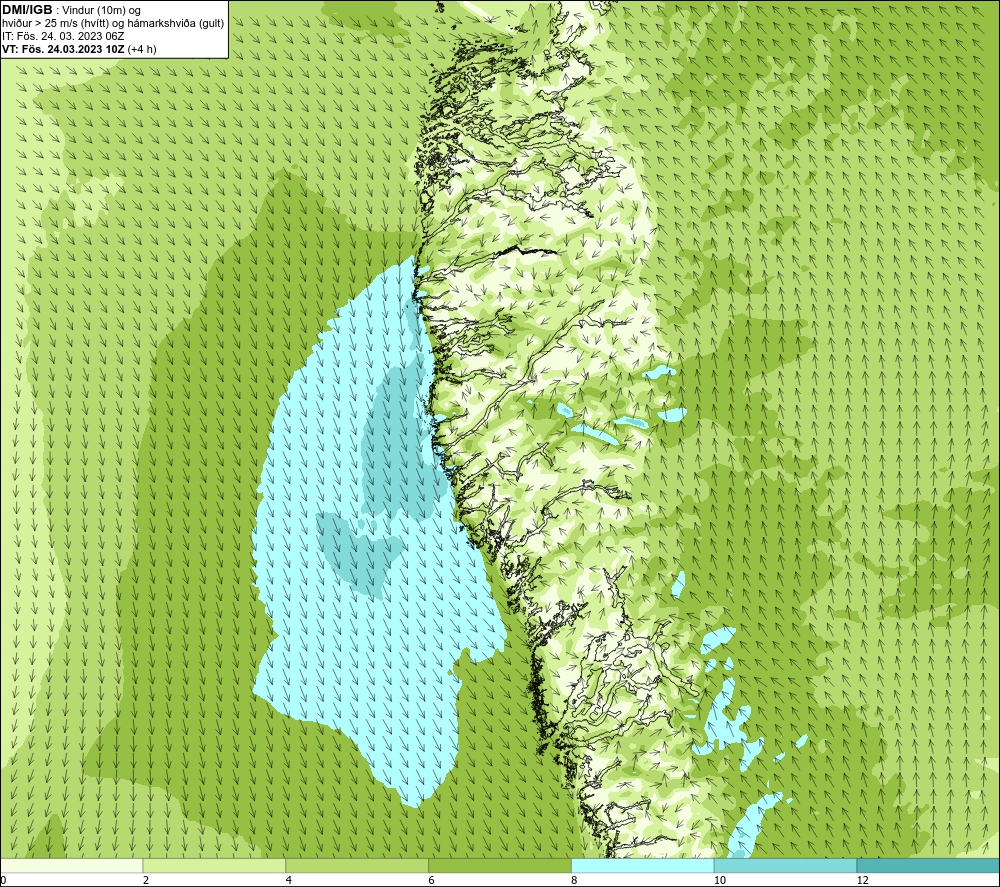
Task: Click the "12" label on the wind scale
Action: (x=863, y=880)
